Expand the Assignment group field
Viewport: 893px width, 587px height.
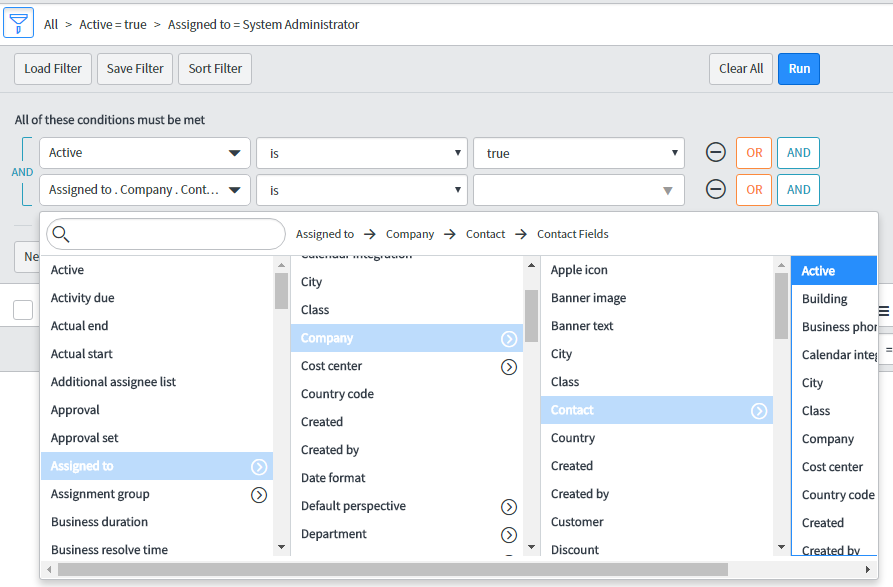(259, 494)
